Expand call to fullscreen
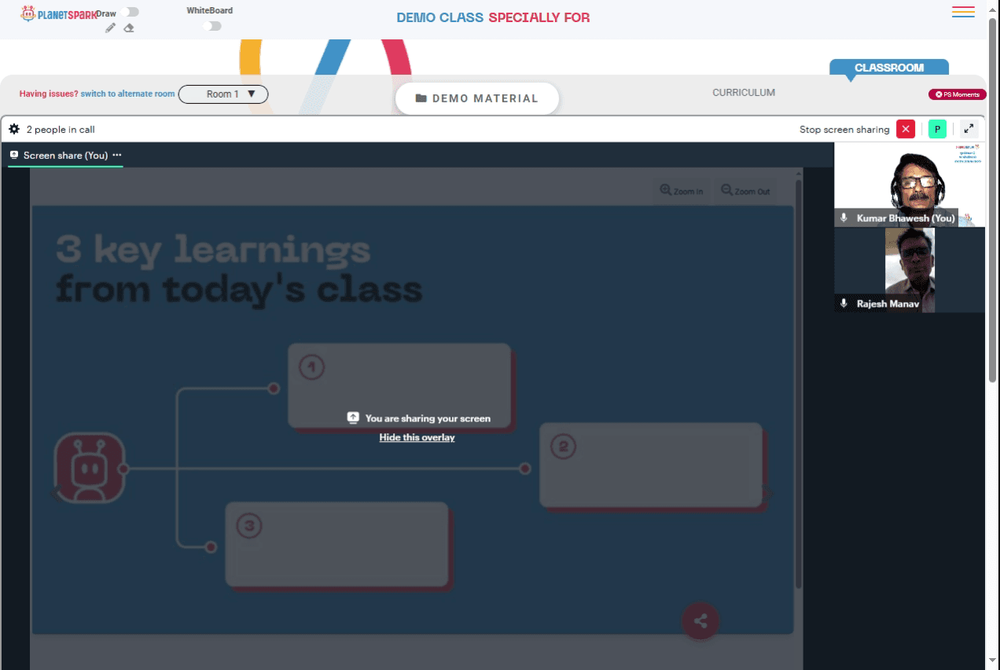 (x=969, y=129)
